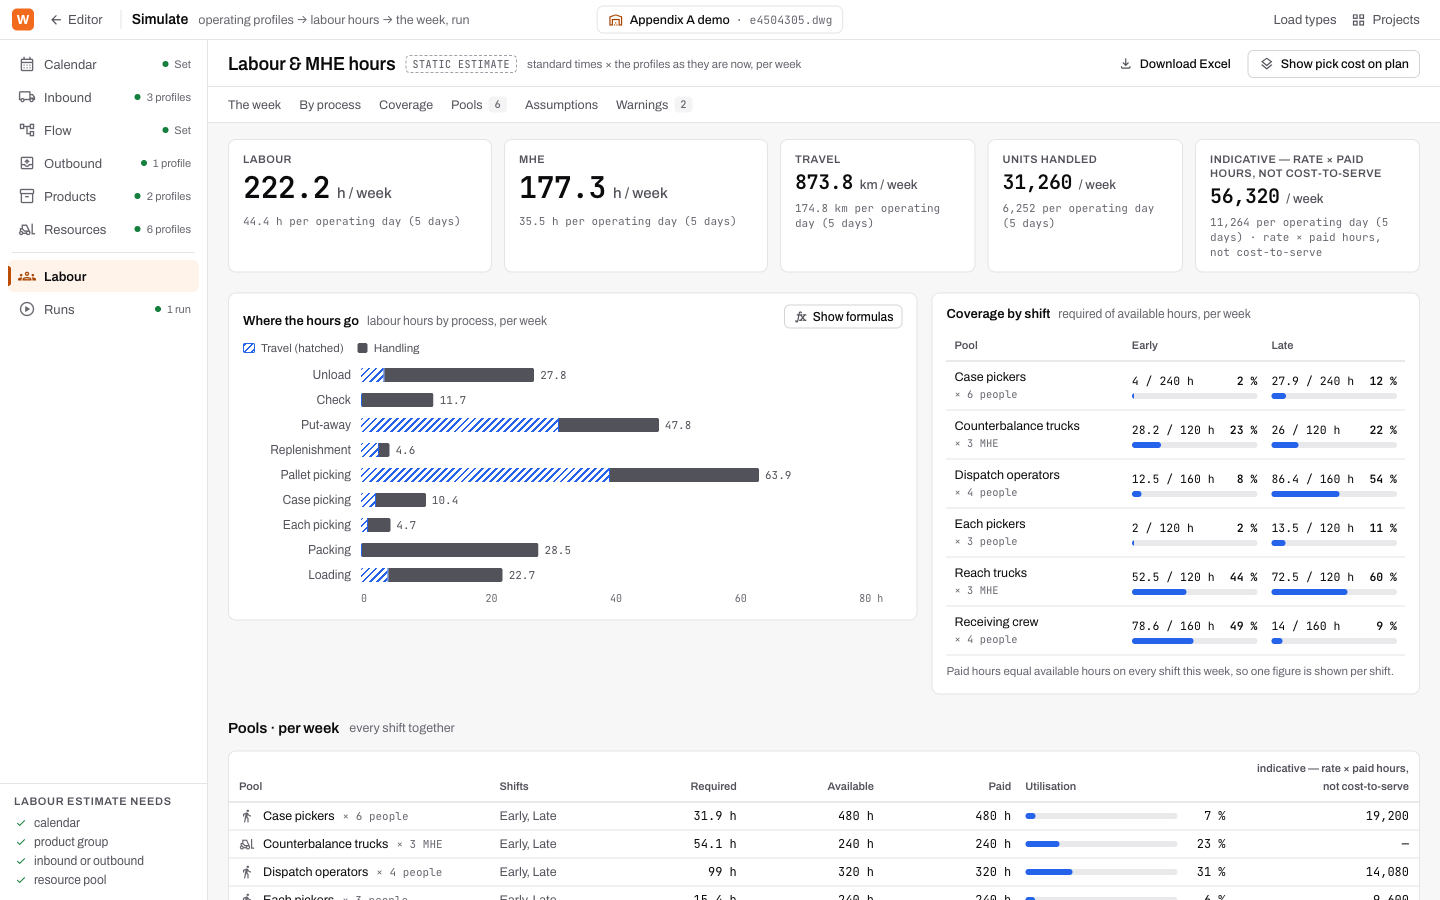This screenshot has height=900, width=1440.
Task: Click the orange W app logo
Action: pyautogui.click(x=22, y=20)
